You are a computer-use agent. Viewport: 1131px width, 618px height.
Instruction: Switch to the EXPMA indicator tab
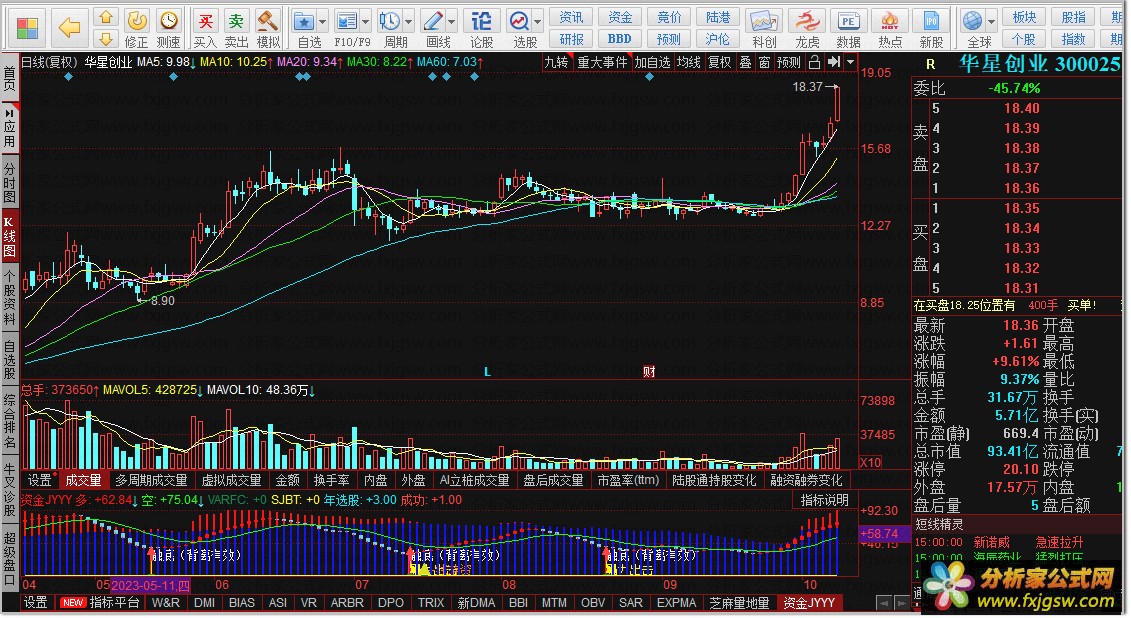tap(677, 603)
